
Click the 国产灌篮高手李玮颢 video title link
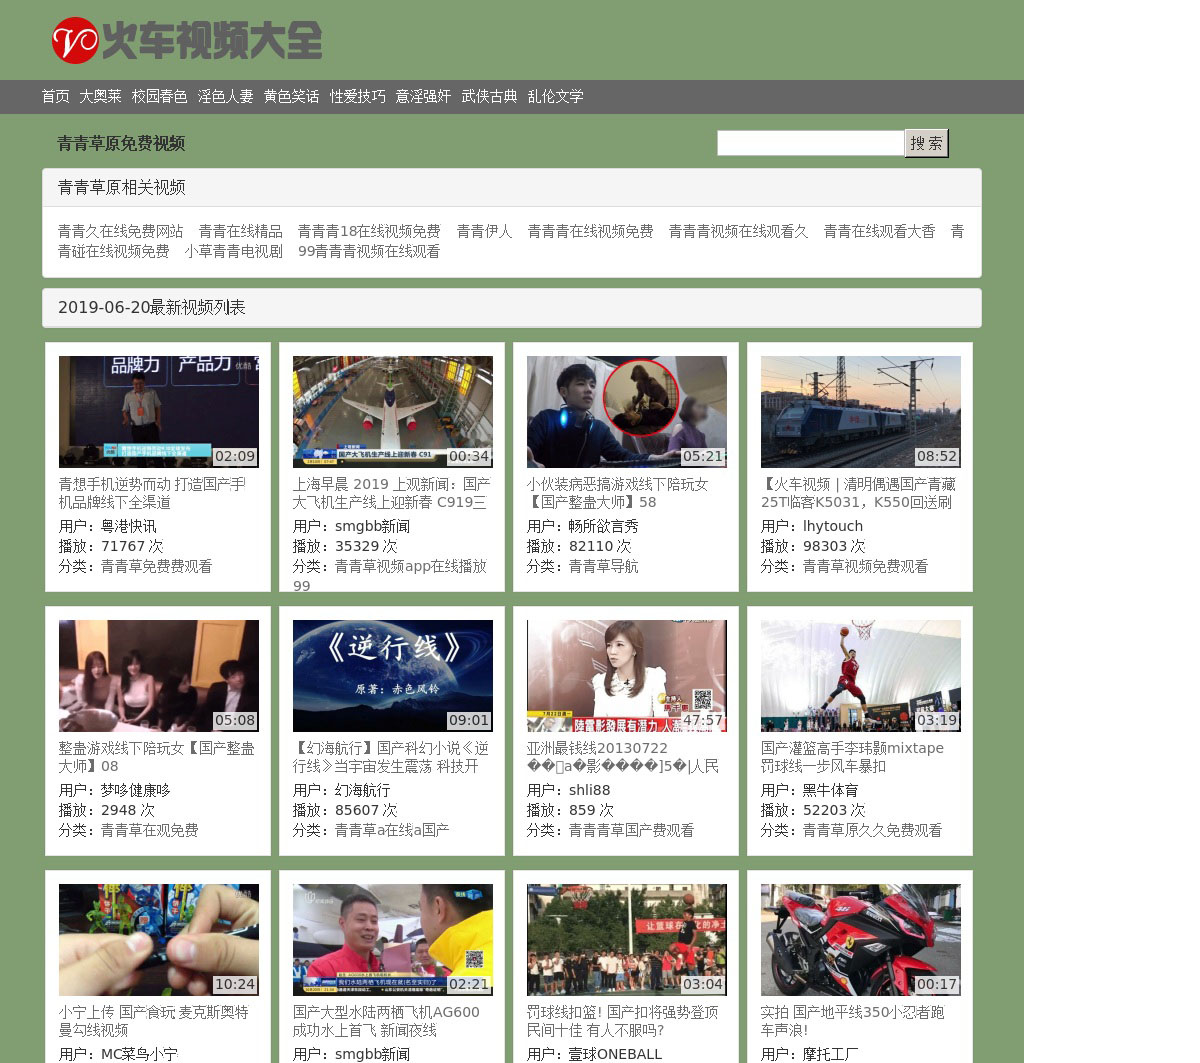click(851, 757)
